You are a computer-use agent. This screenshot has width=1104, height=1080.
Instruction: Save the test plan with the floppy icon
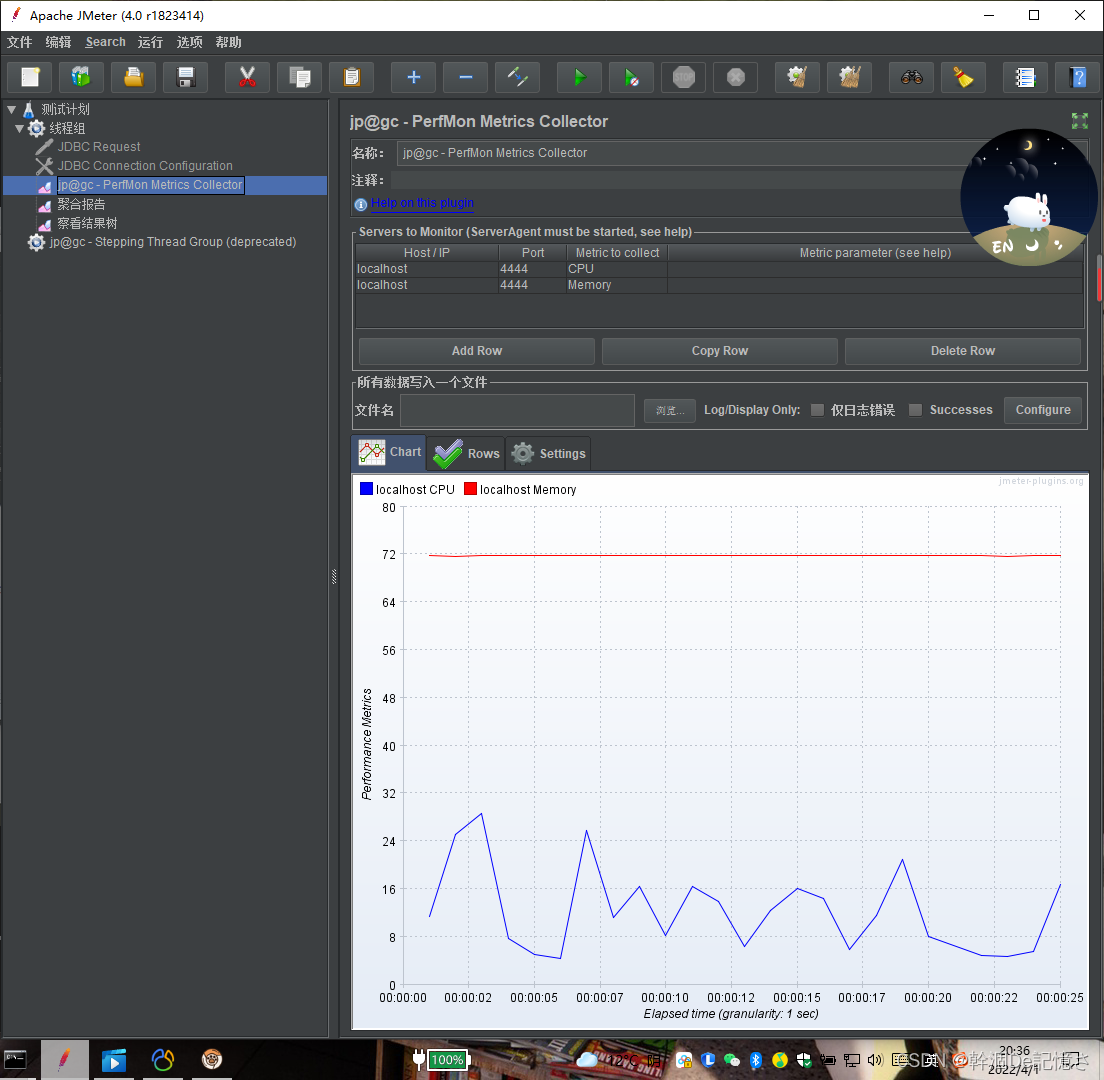tap(186, 77)
